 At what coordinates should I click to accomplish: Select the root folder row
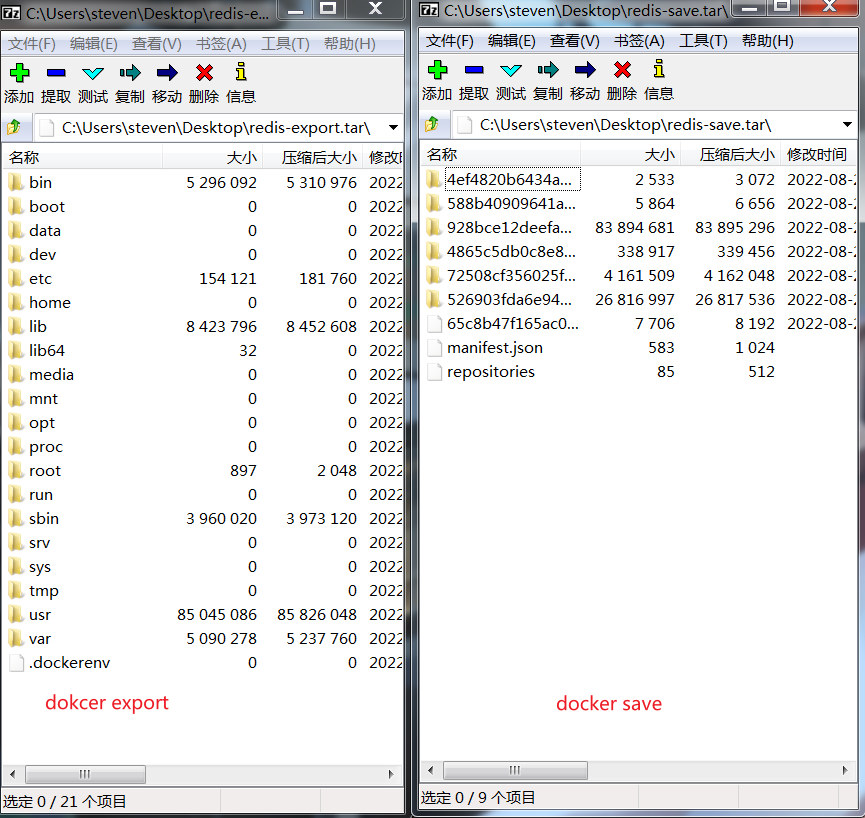(x=203, y=471)
